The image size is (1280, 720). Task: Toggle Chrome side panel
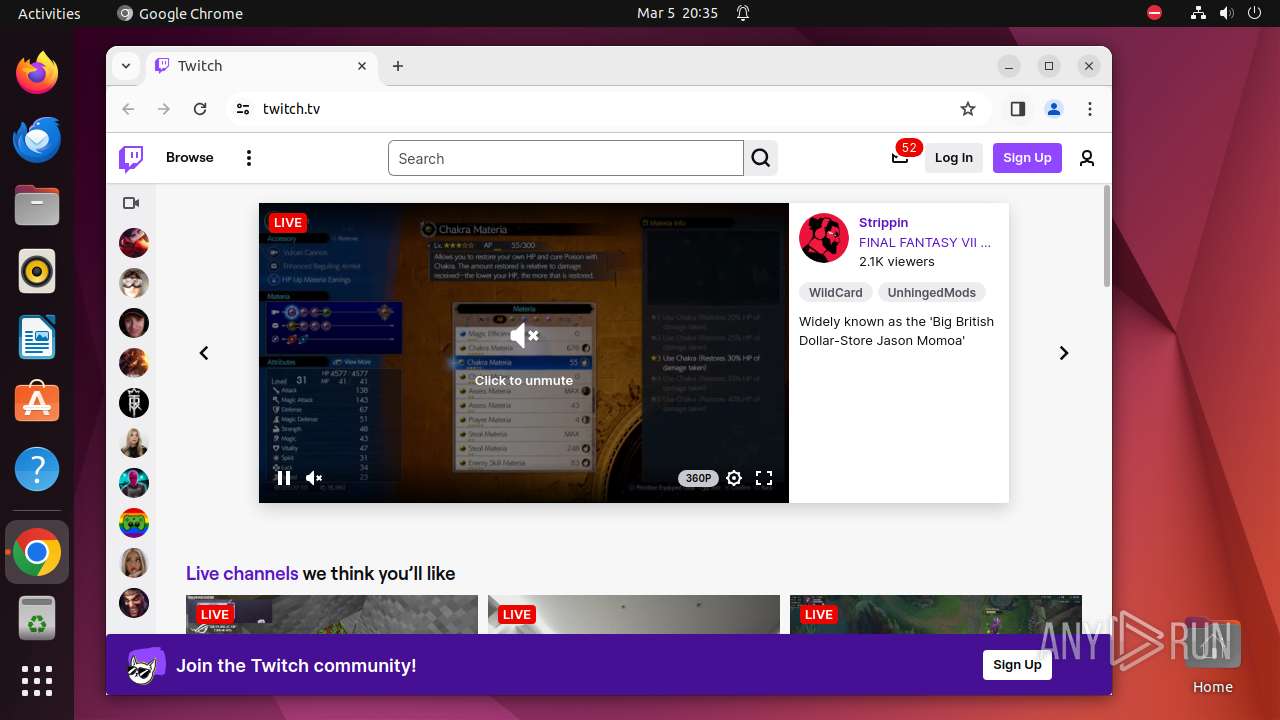point(1018,109)
